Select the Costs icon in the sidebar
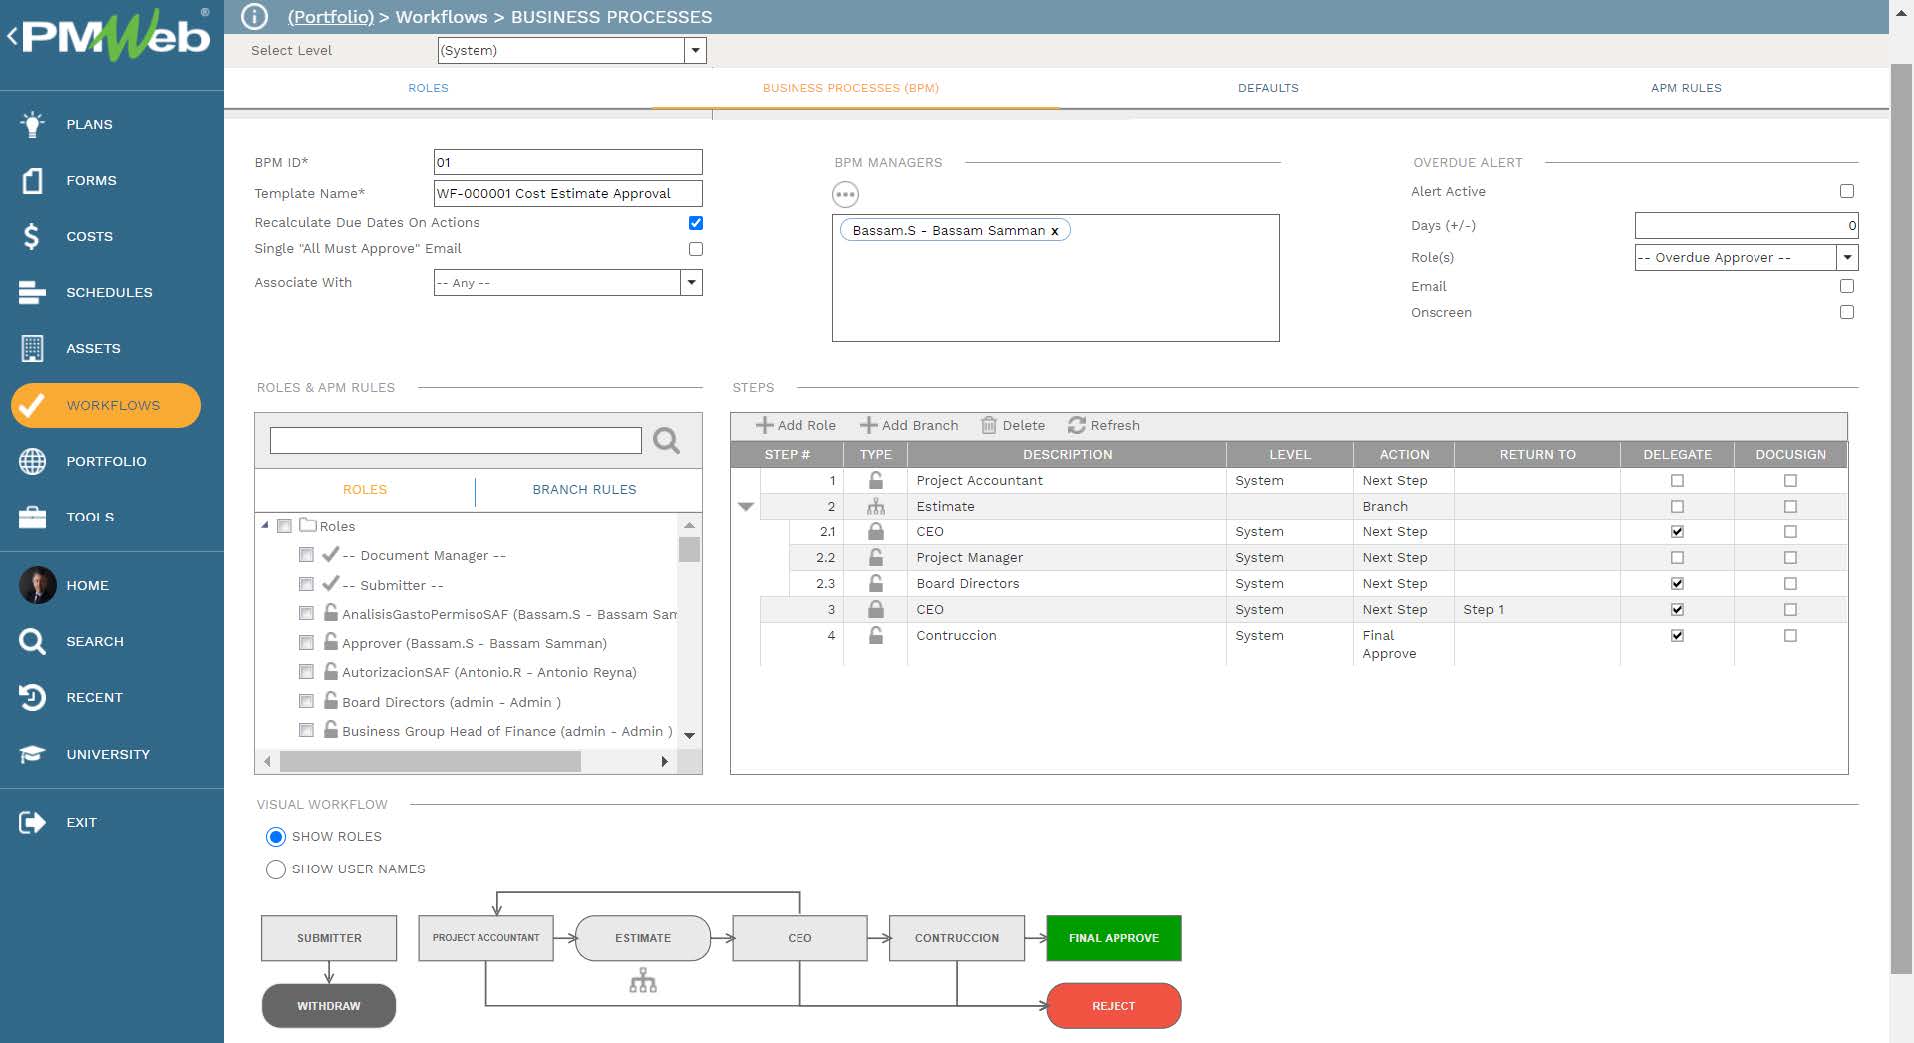 [32, 236]
